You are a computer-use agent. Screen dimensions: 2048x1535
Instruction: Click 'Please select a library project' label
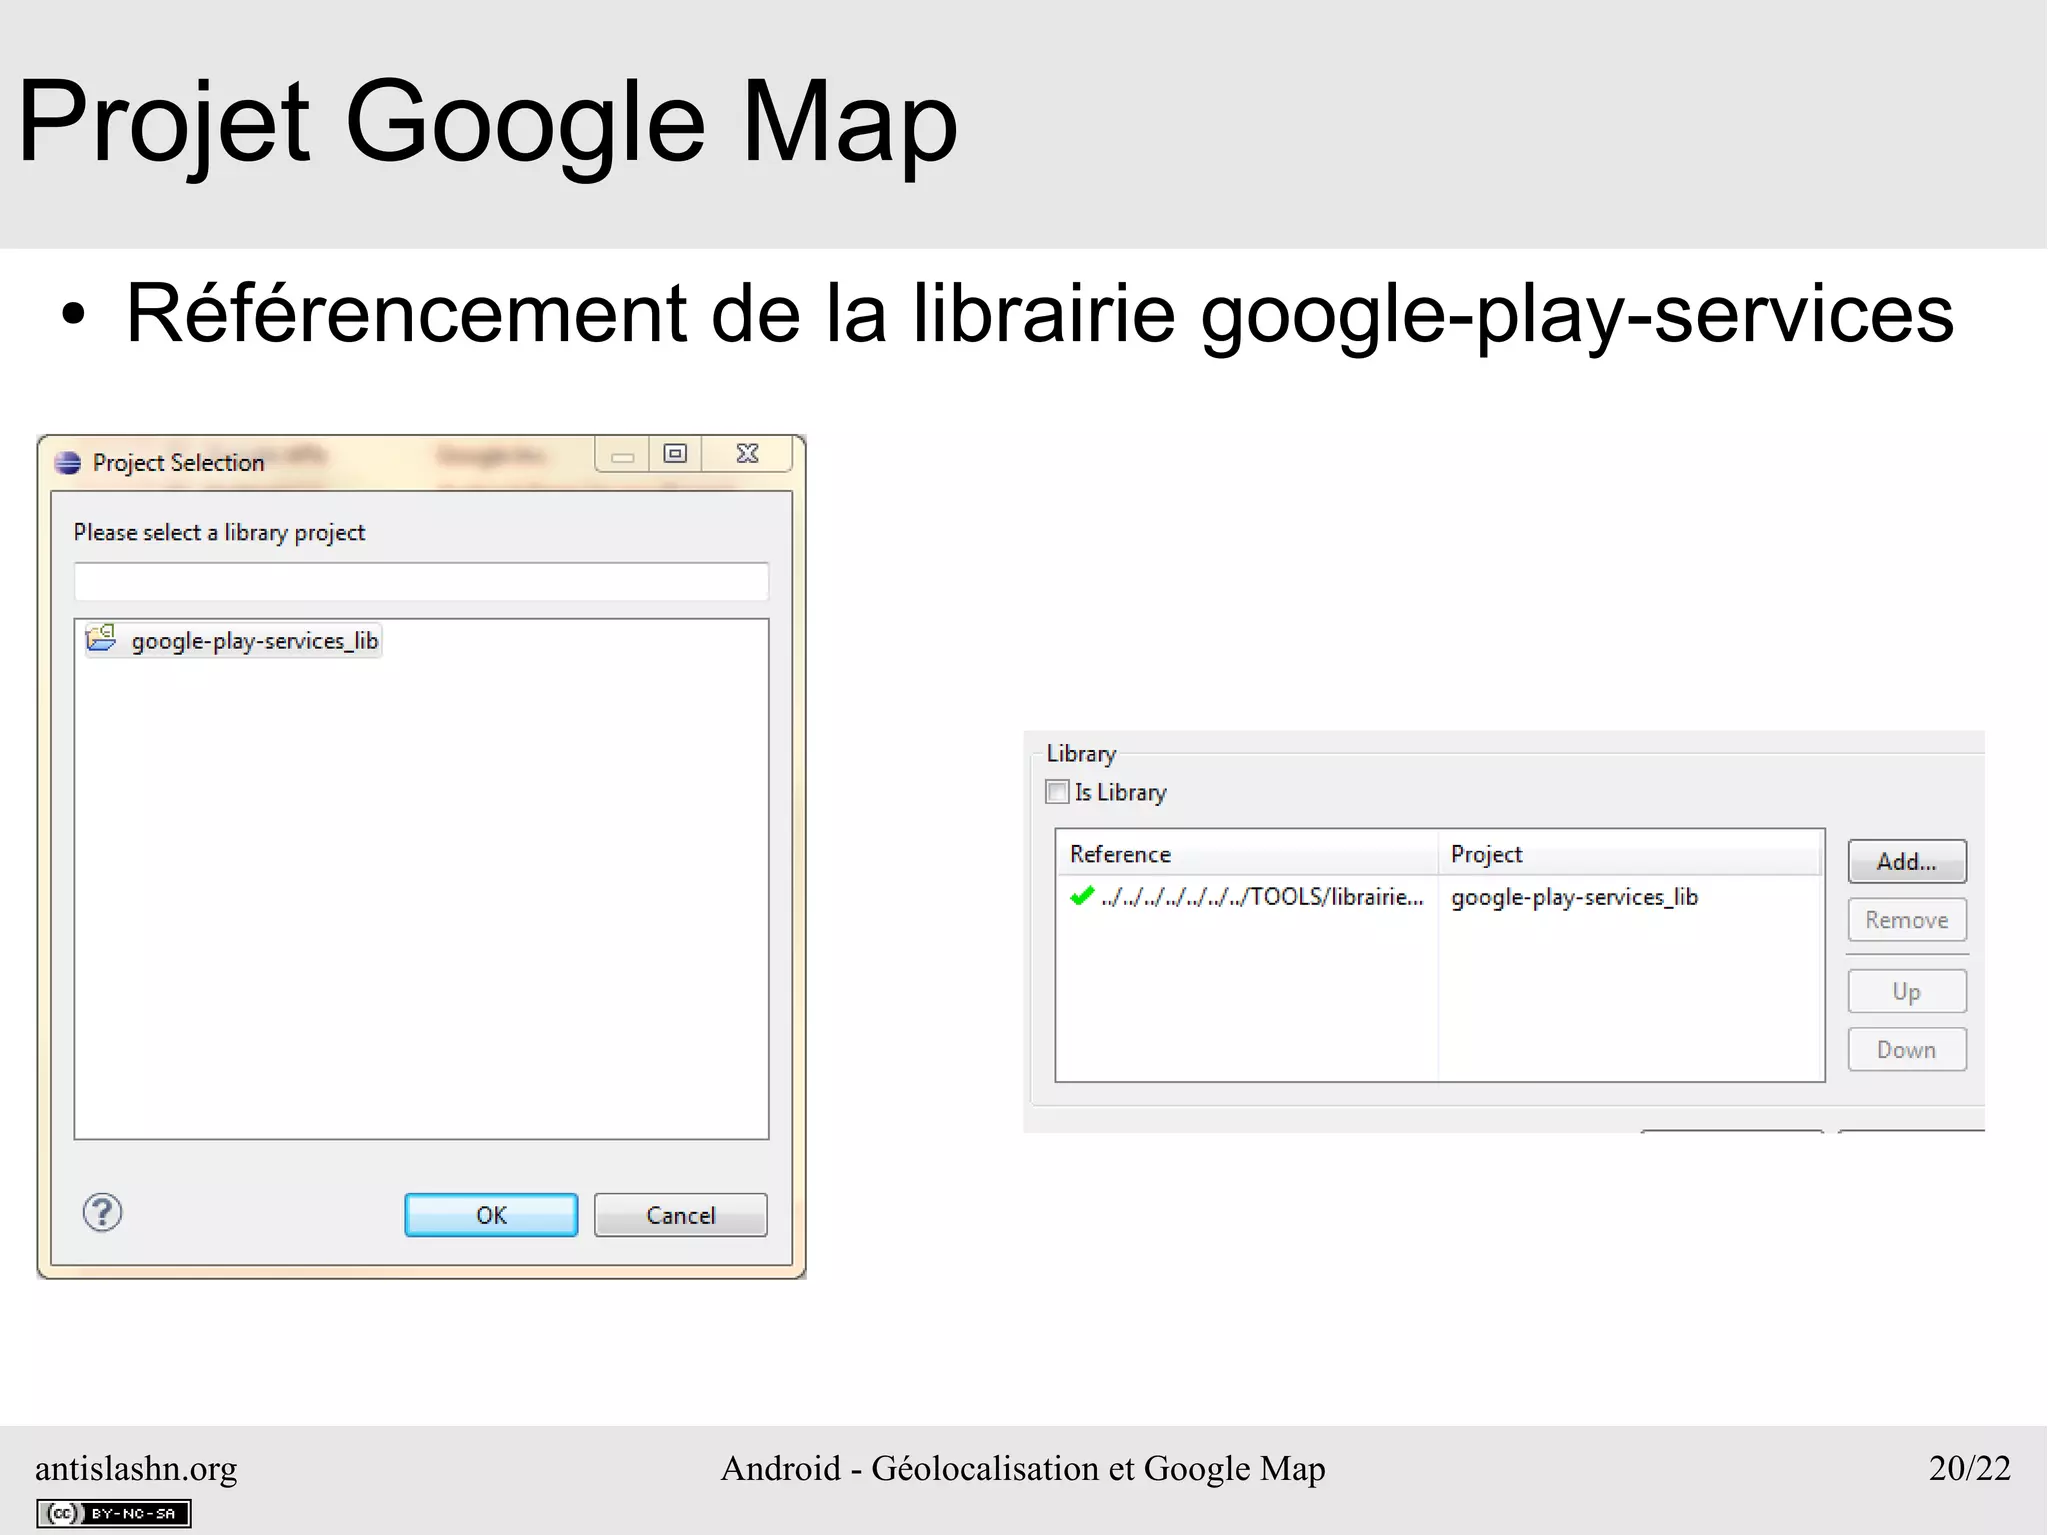tap(219, 532)
